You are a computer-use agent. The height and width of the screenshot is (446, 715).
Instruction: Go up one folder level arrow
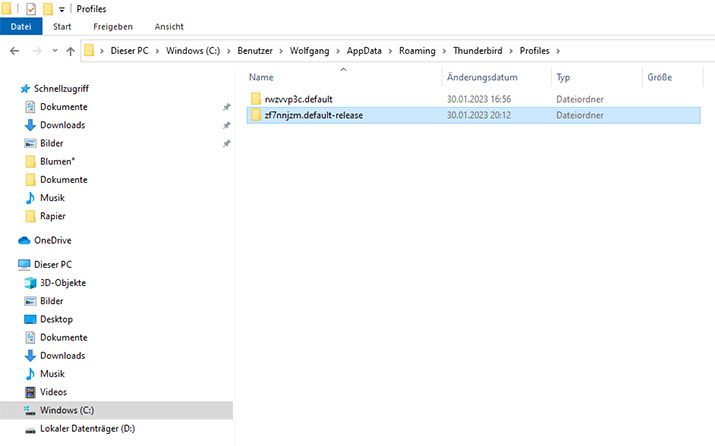(70, 51)
